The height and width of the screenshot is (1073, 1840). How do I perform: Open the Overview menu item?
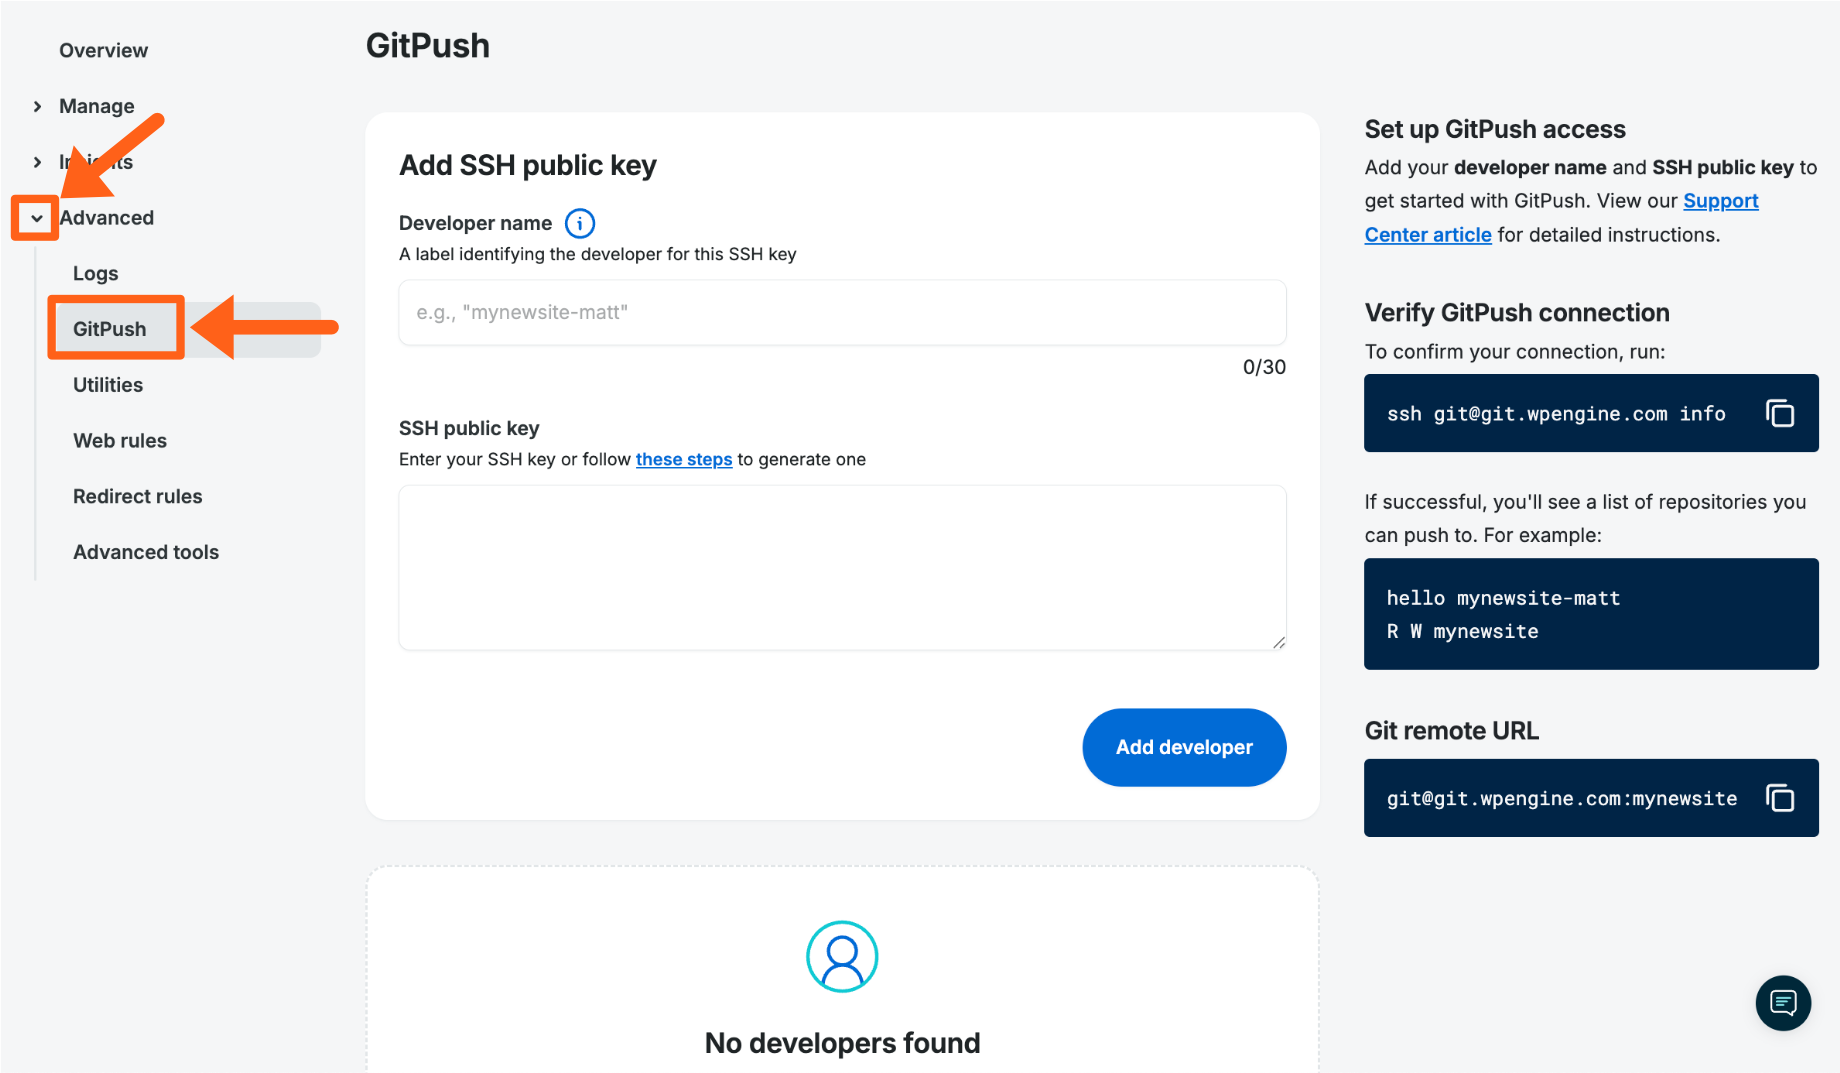(103, 50)
